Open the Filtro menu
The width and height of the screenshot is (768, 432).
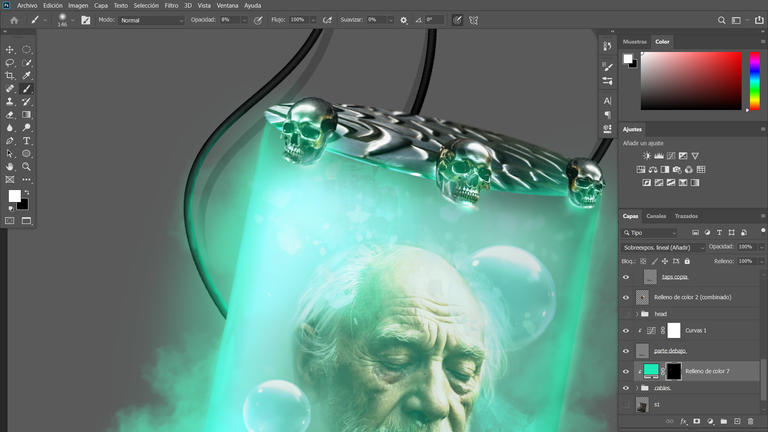(171, 5)
